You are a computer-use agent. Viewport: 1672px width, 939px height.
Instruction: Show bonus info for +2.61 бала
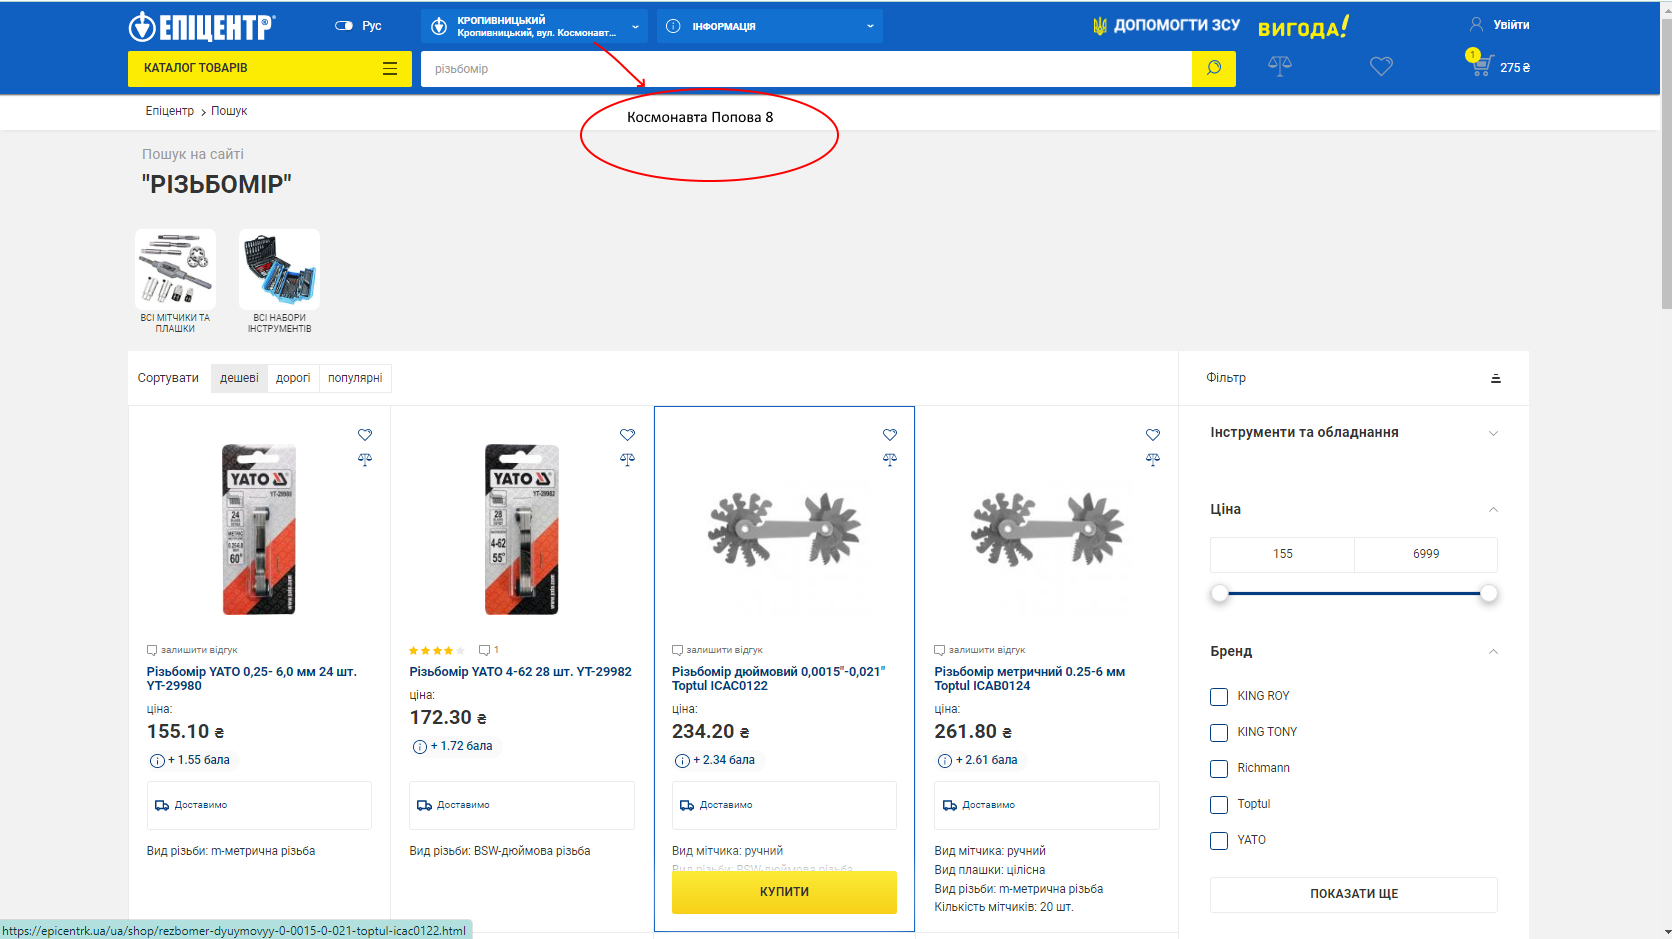[x=945, y=761]
